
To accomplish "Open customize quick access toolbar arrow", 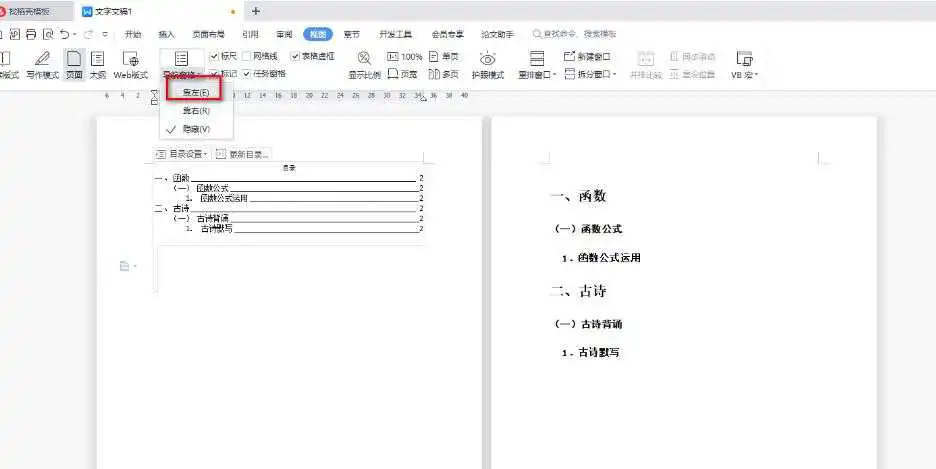I will [105, 34].
